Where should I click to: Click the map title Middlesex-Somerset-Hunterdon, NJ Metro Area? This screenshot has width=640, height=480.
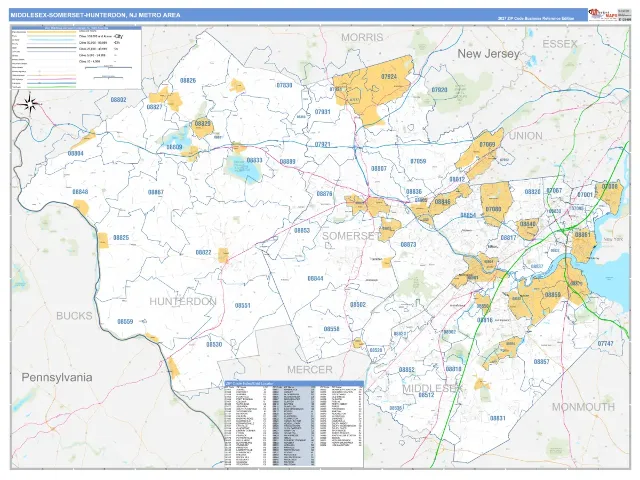95,15
